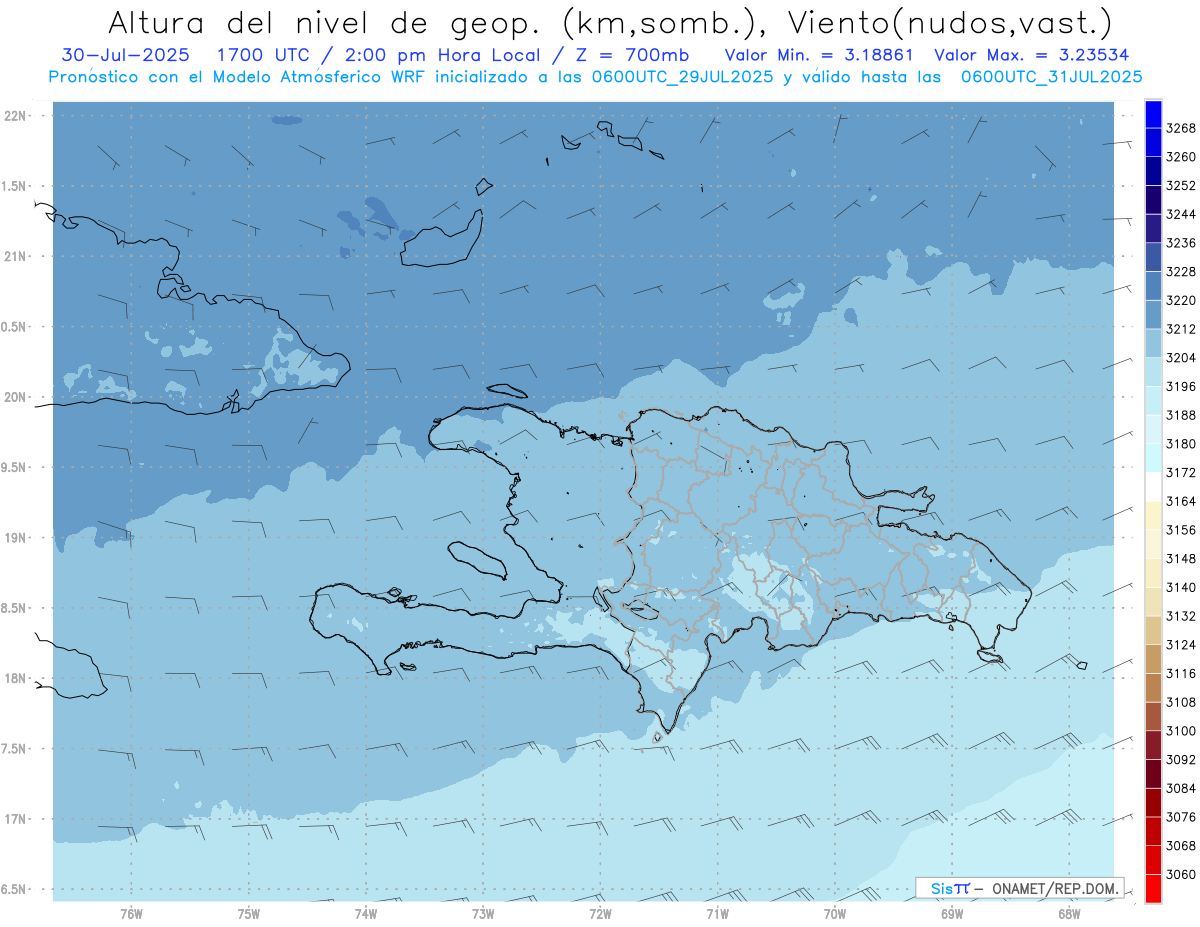Pick the light blue swatch between 3204 and 3196

[1153, 372]
